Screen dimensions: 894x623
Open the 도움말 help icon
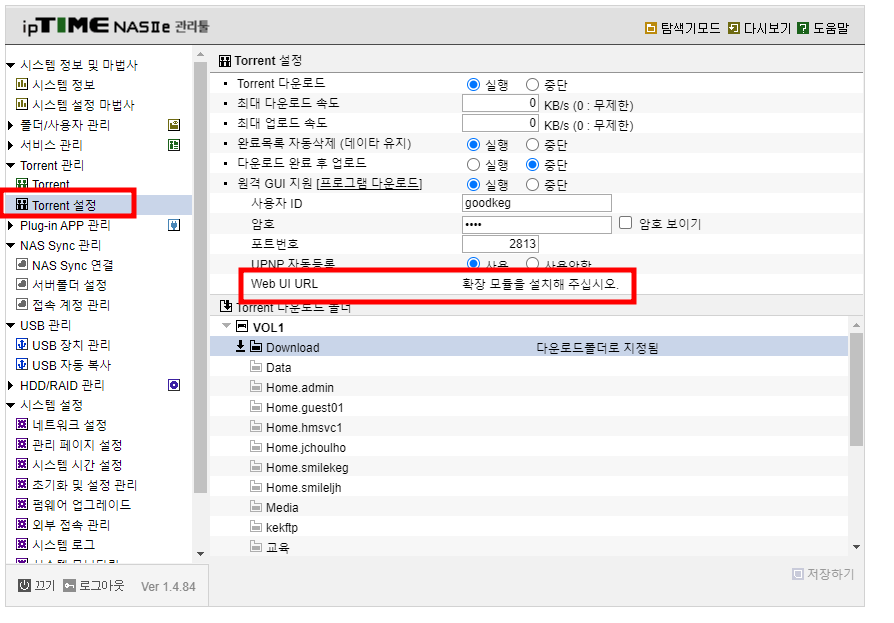803,28
